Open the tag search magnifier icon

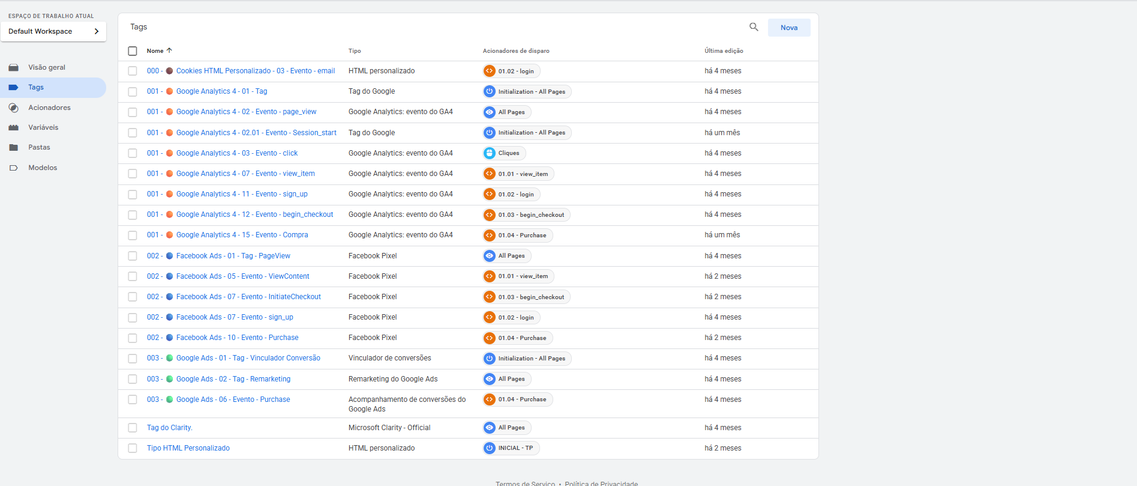tap(753, 27)
